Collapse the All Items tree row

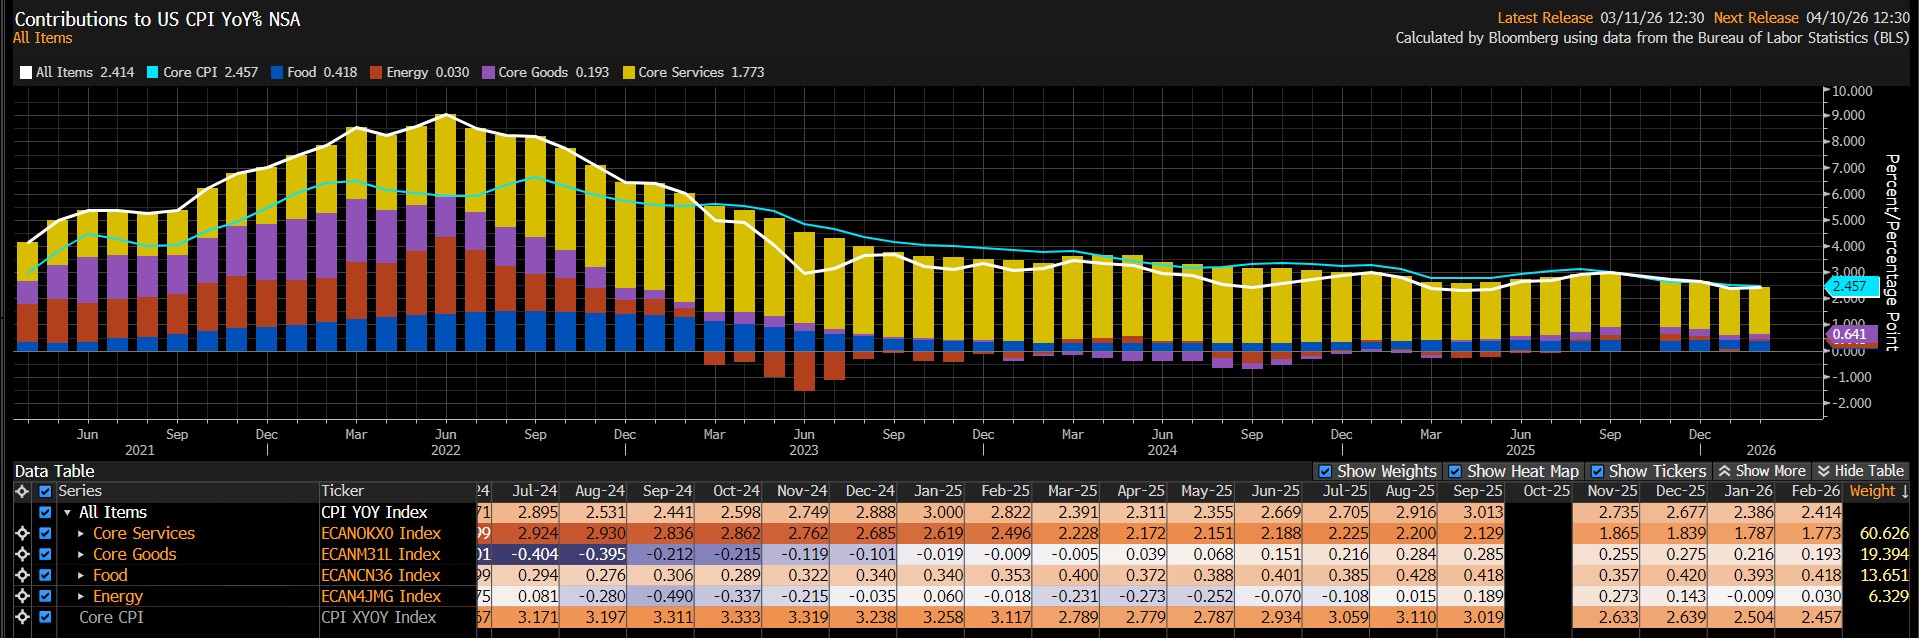coord(67,512)
